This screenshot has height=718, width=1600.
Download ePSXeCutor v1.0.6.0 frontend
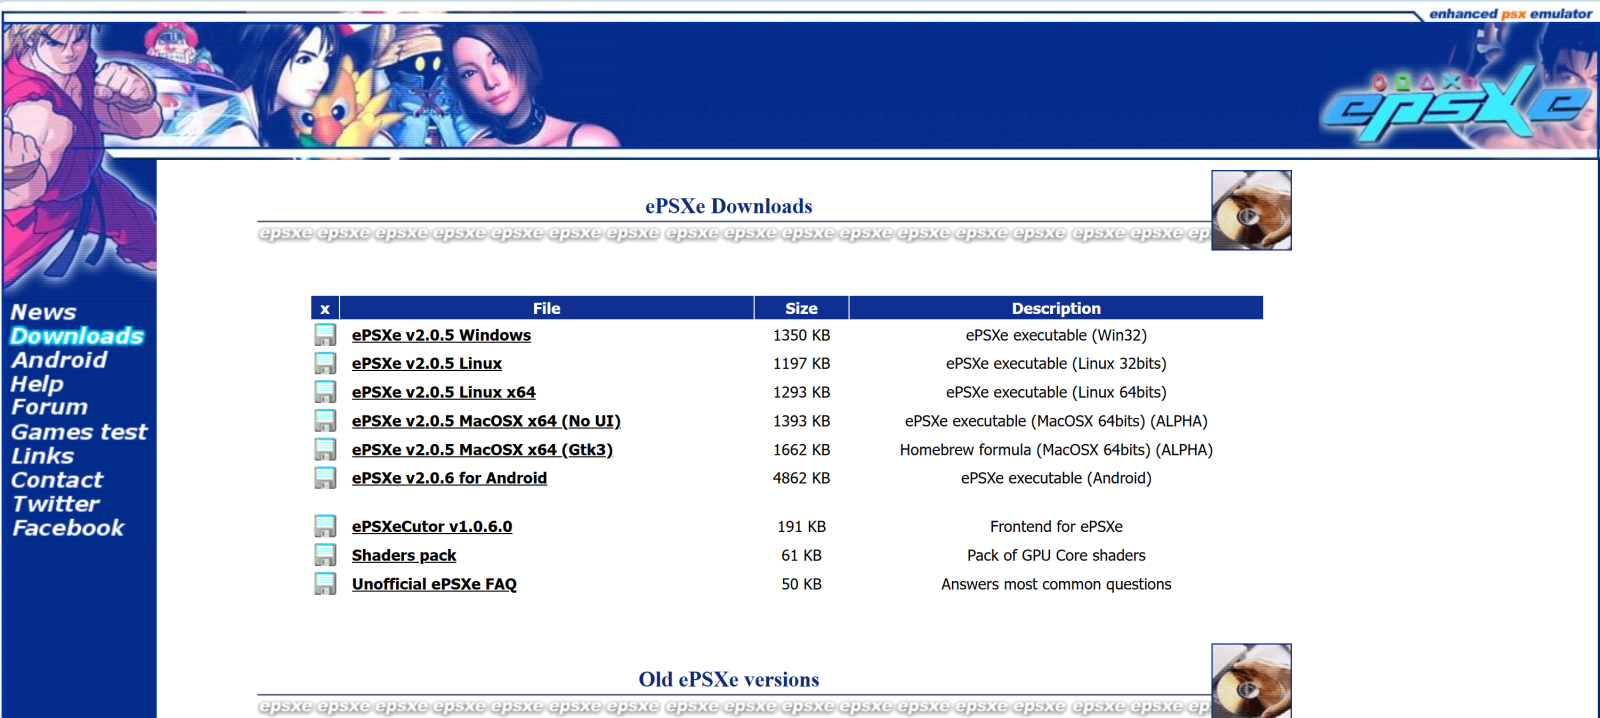click(x=432, y=526)
